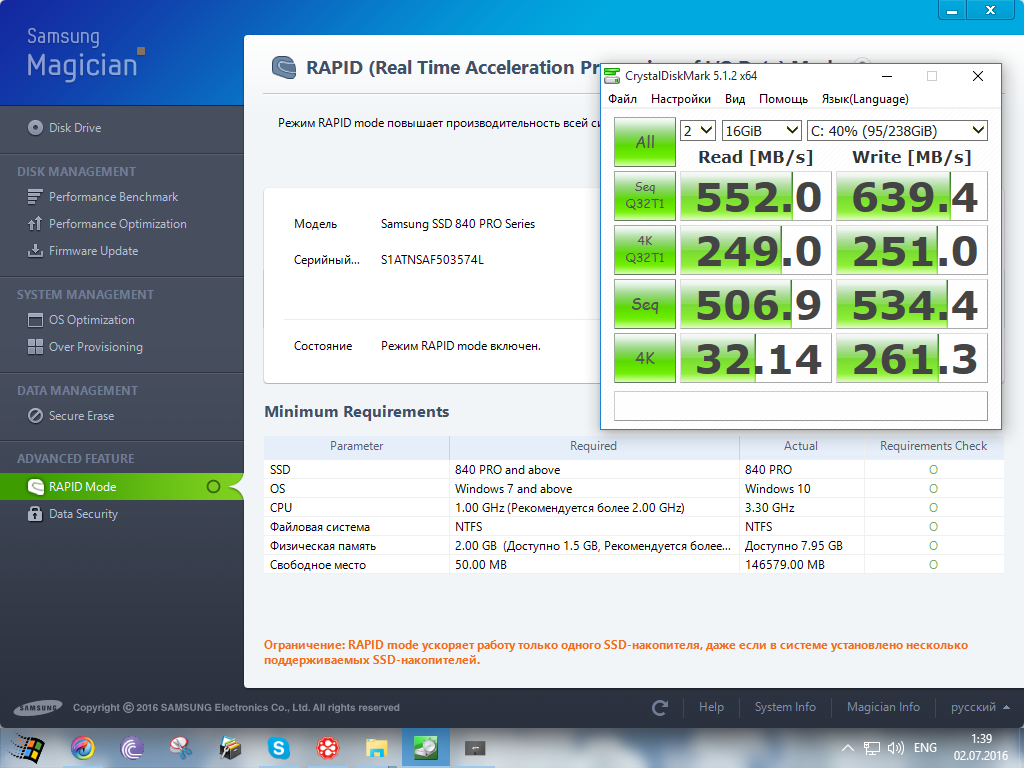
Task: Maximize the CrystalDiskMark window
Action: (x=932, y=76)
